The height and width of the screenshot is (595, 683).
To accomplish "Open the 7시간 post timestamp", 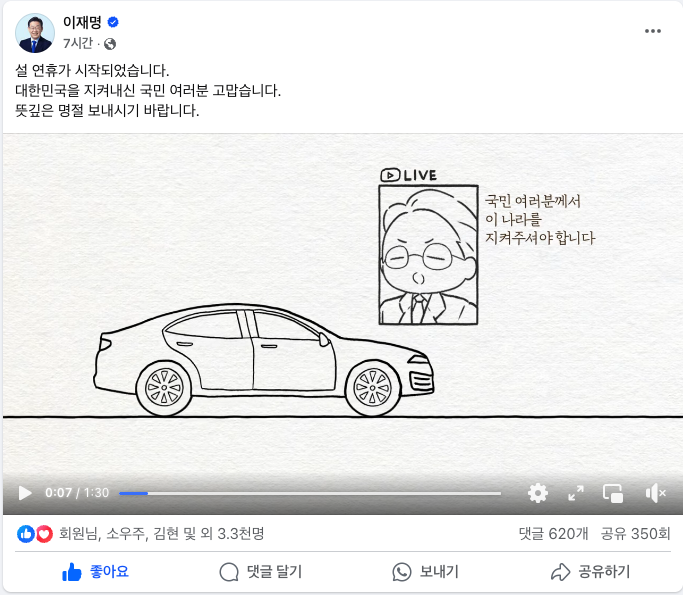I will tap(78, 43).
